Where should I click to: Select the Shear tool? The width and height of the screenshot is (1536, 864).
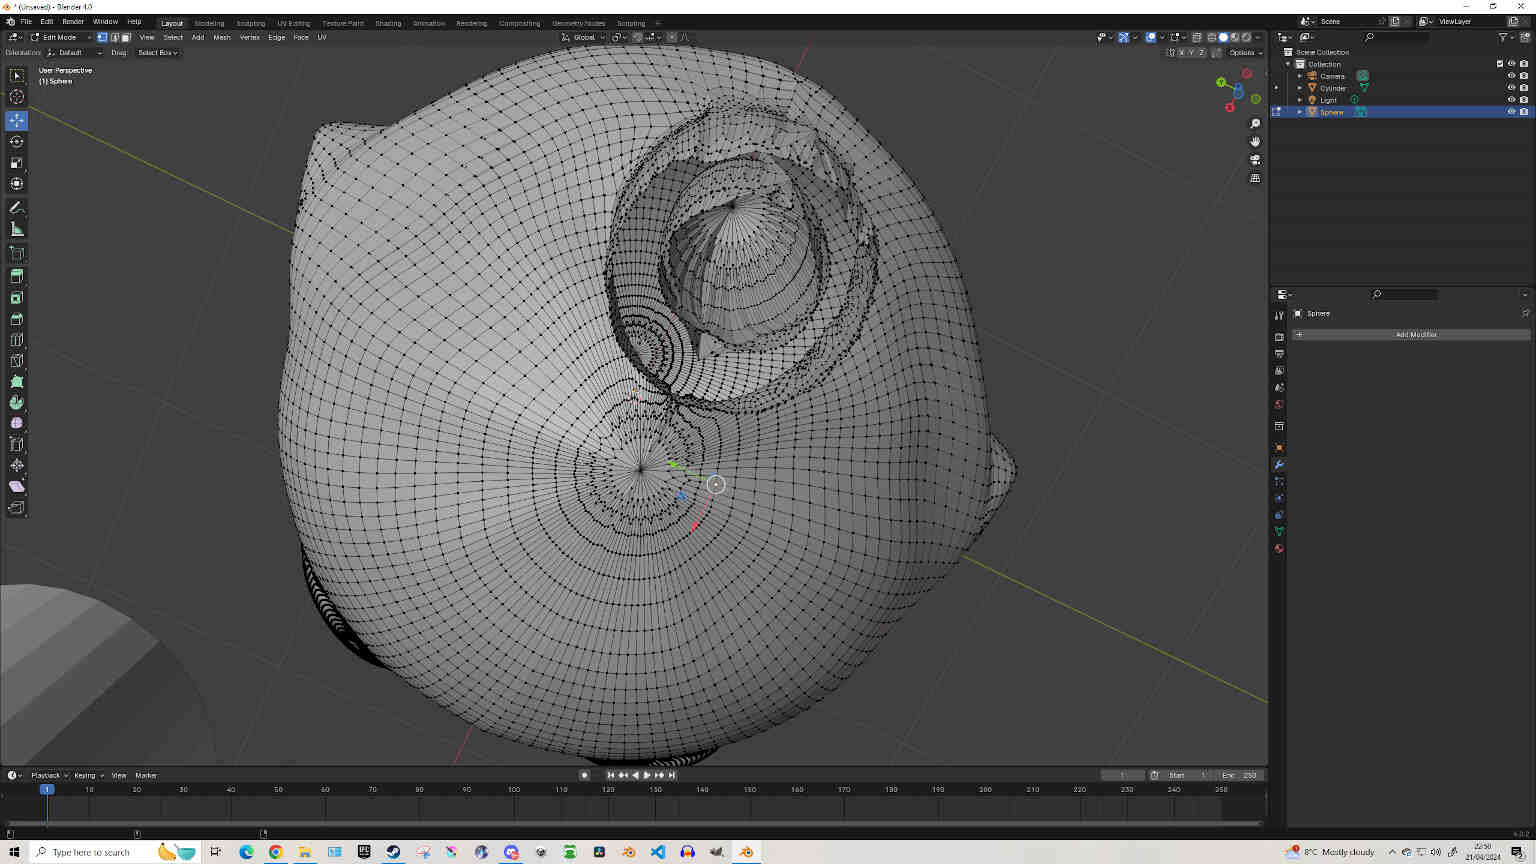17,487
